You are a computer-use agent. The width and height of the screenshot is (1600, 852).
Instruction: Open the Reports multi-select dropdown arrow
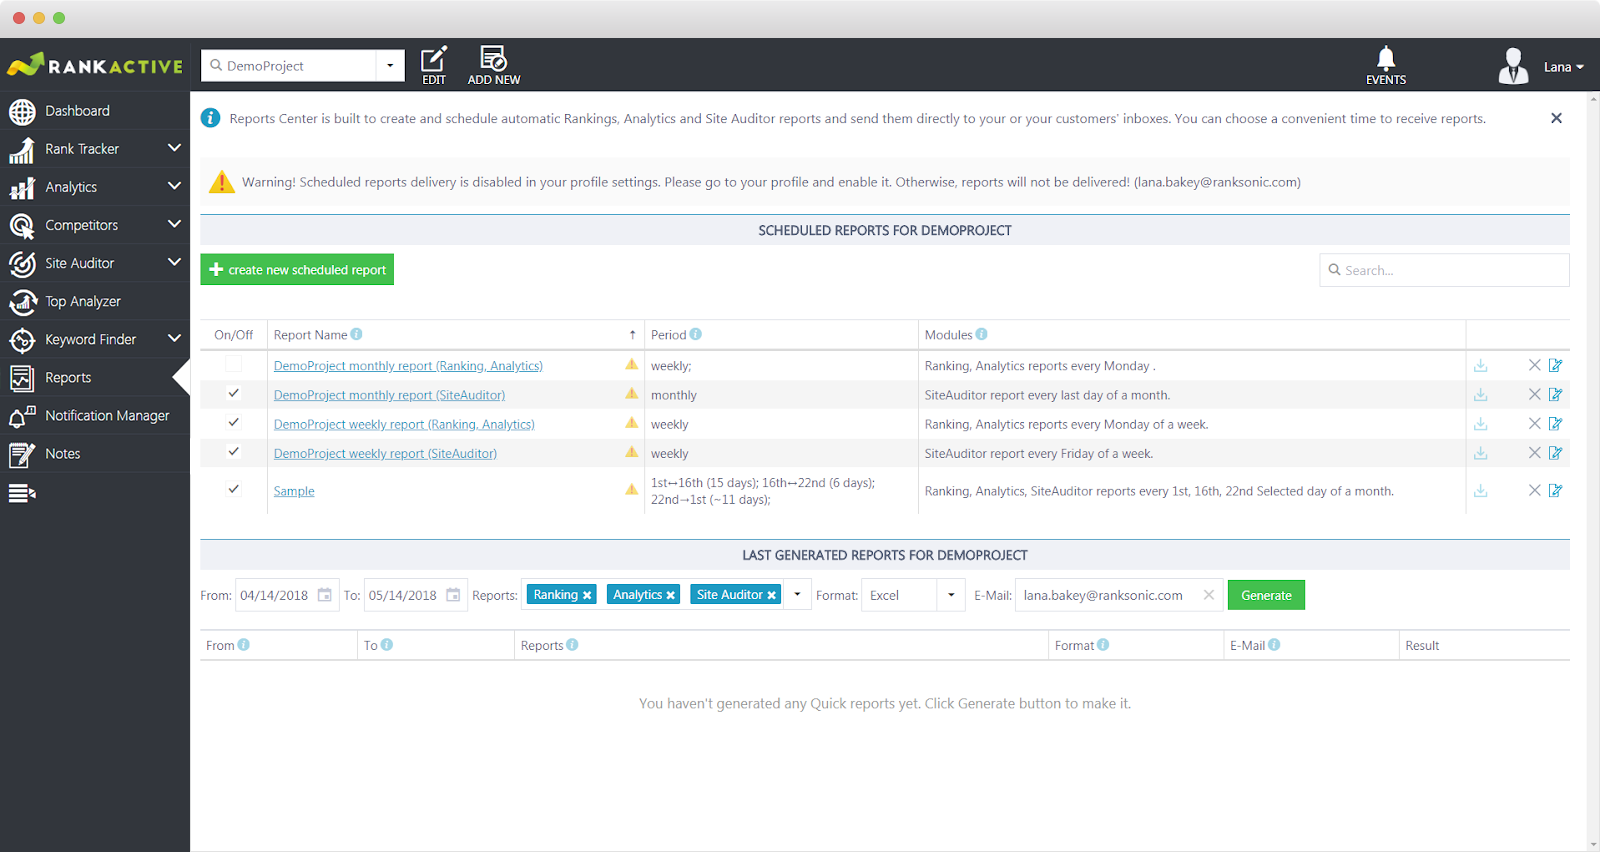tap(797, 595)
